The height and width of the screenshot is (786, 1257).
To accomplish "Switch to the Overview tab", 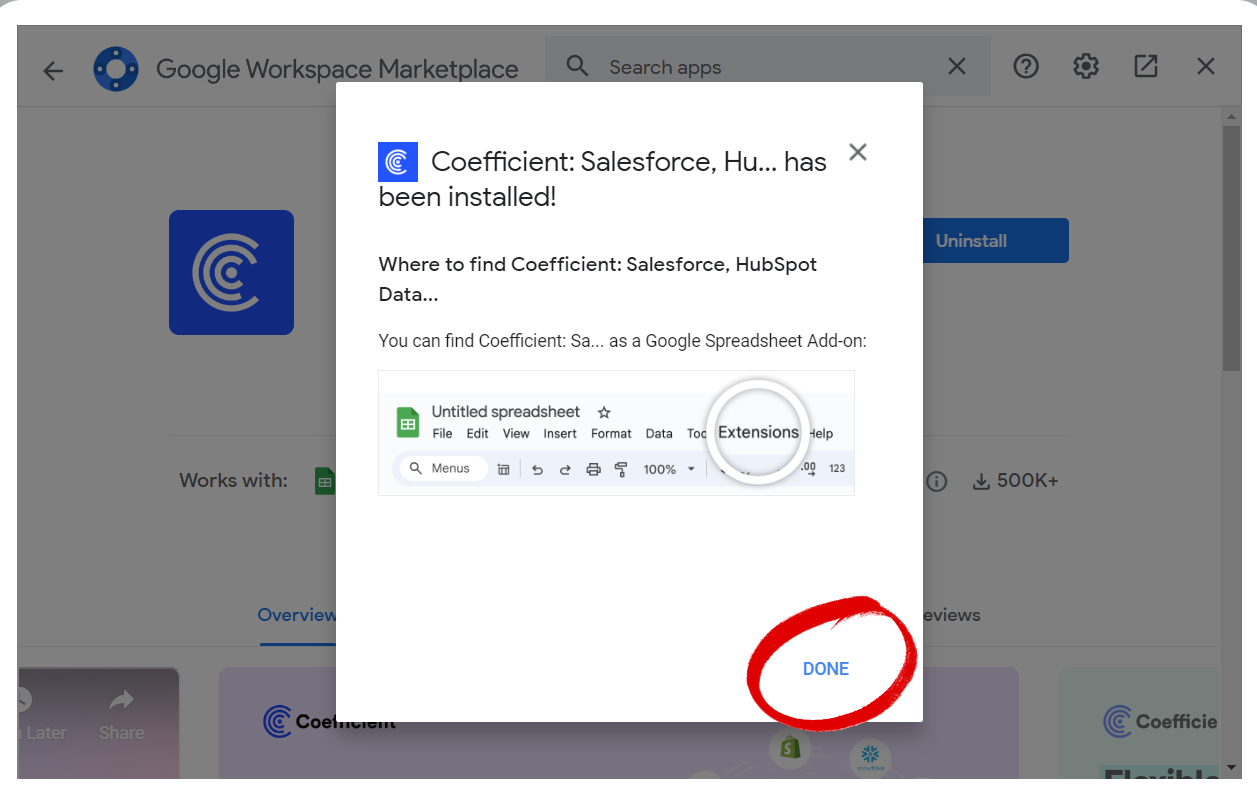I will coord(297,615).
